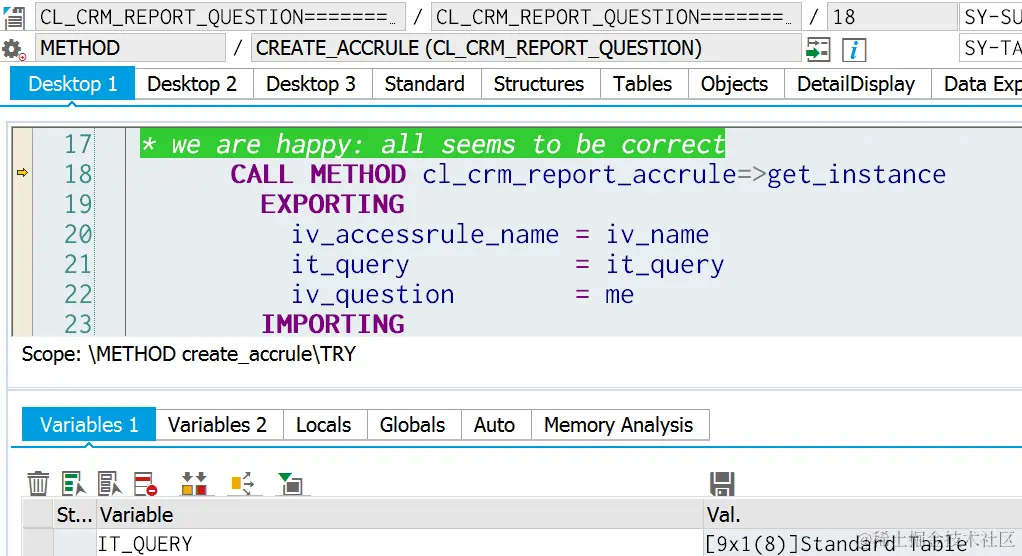The height and width of the screenshot is (556, 1022).
Task: Click the second CL_CRM_REPORT_QUESTION include field
Action: (616, 17)
